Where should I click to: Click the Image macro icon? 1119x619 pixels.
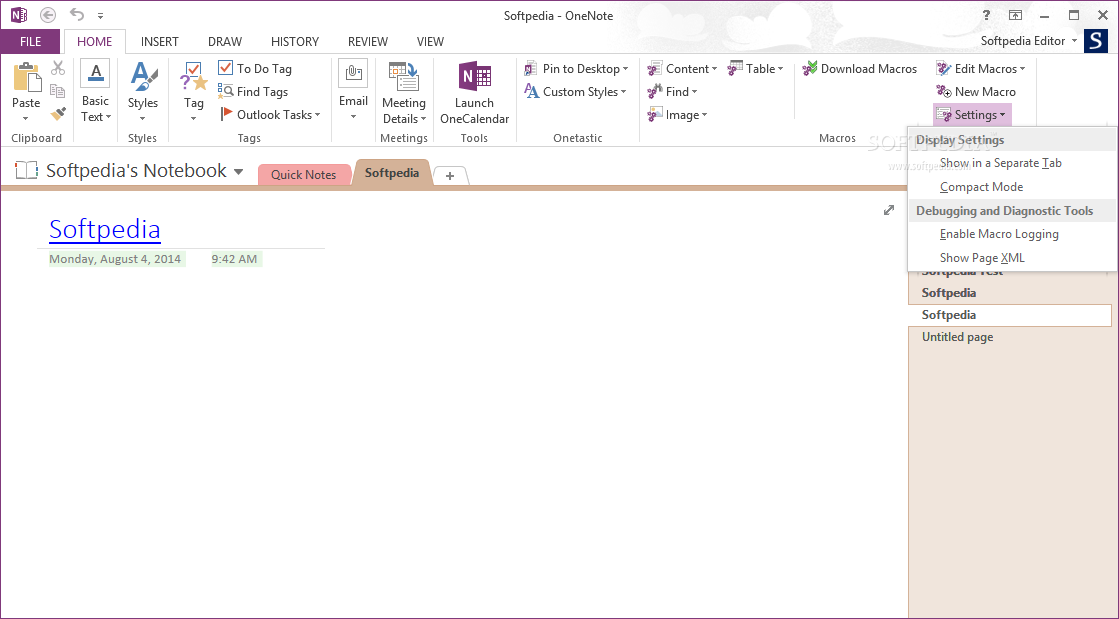coord(654,114)
